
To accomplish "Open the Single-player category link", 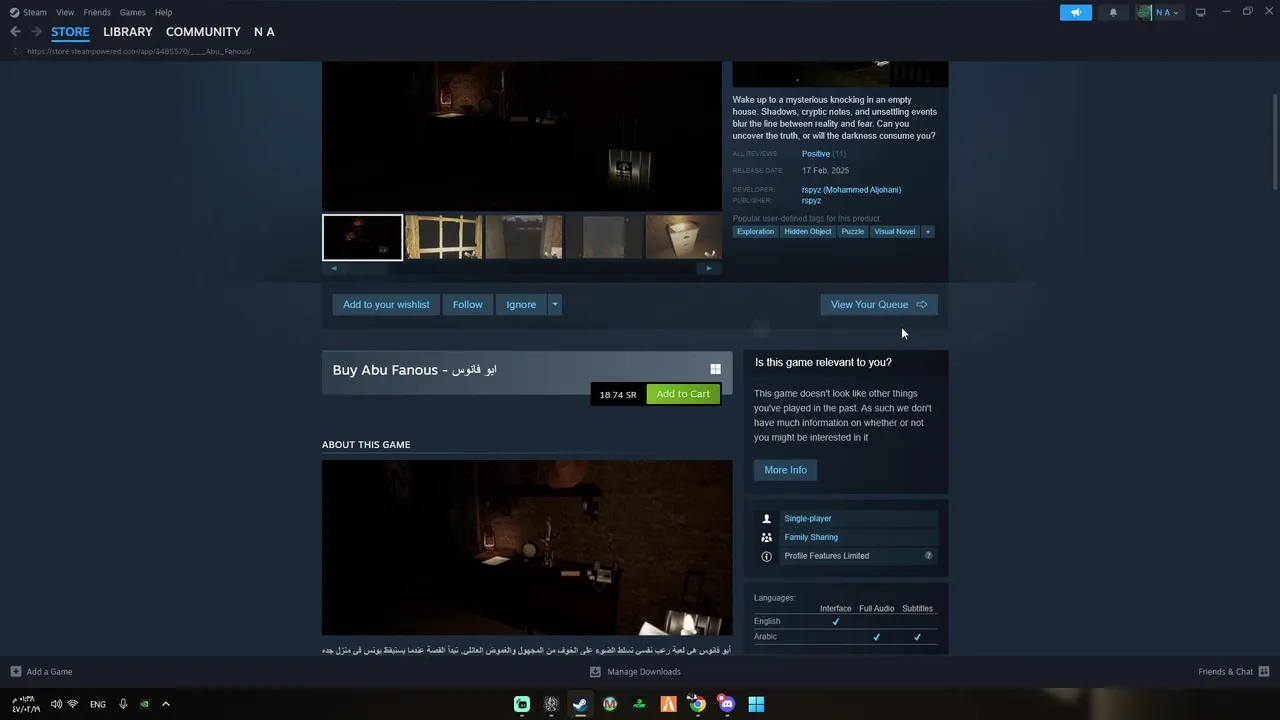I will [x=808, y=518].
